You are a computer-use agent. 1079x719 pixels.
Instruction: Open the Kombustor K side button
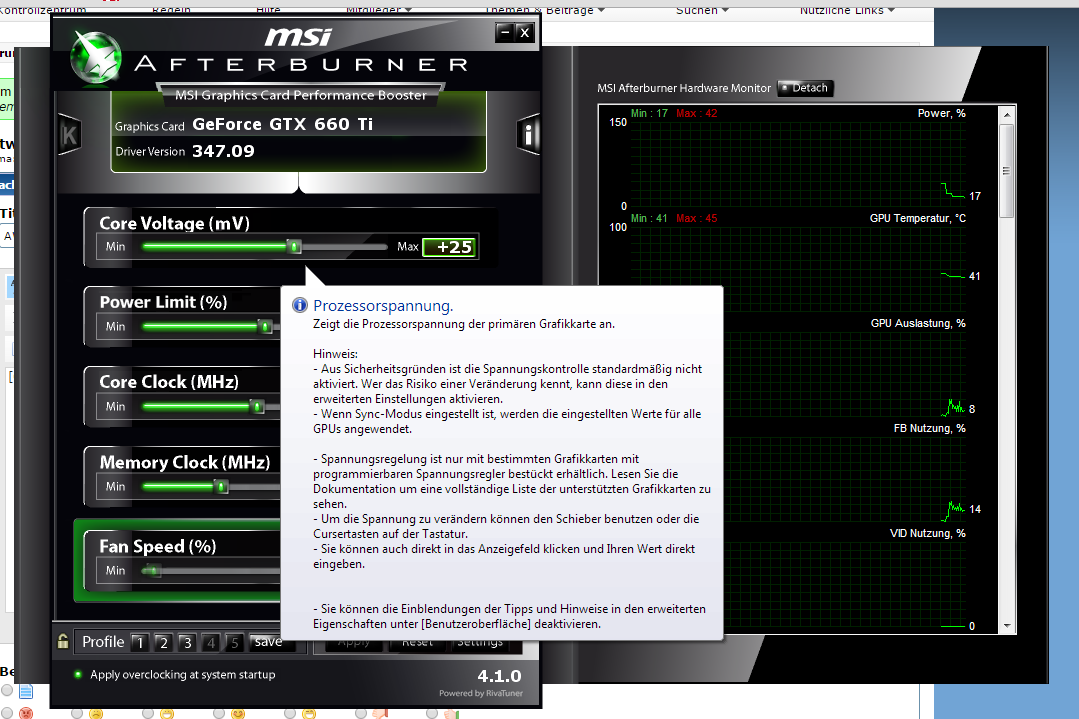coord(70,134)
